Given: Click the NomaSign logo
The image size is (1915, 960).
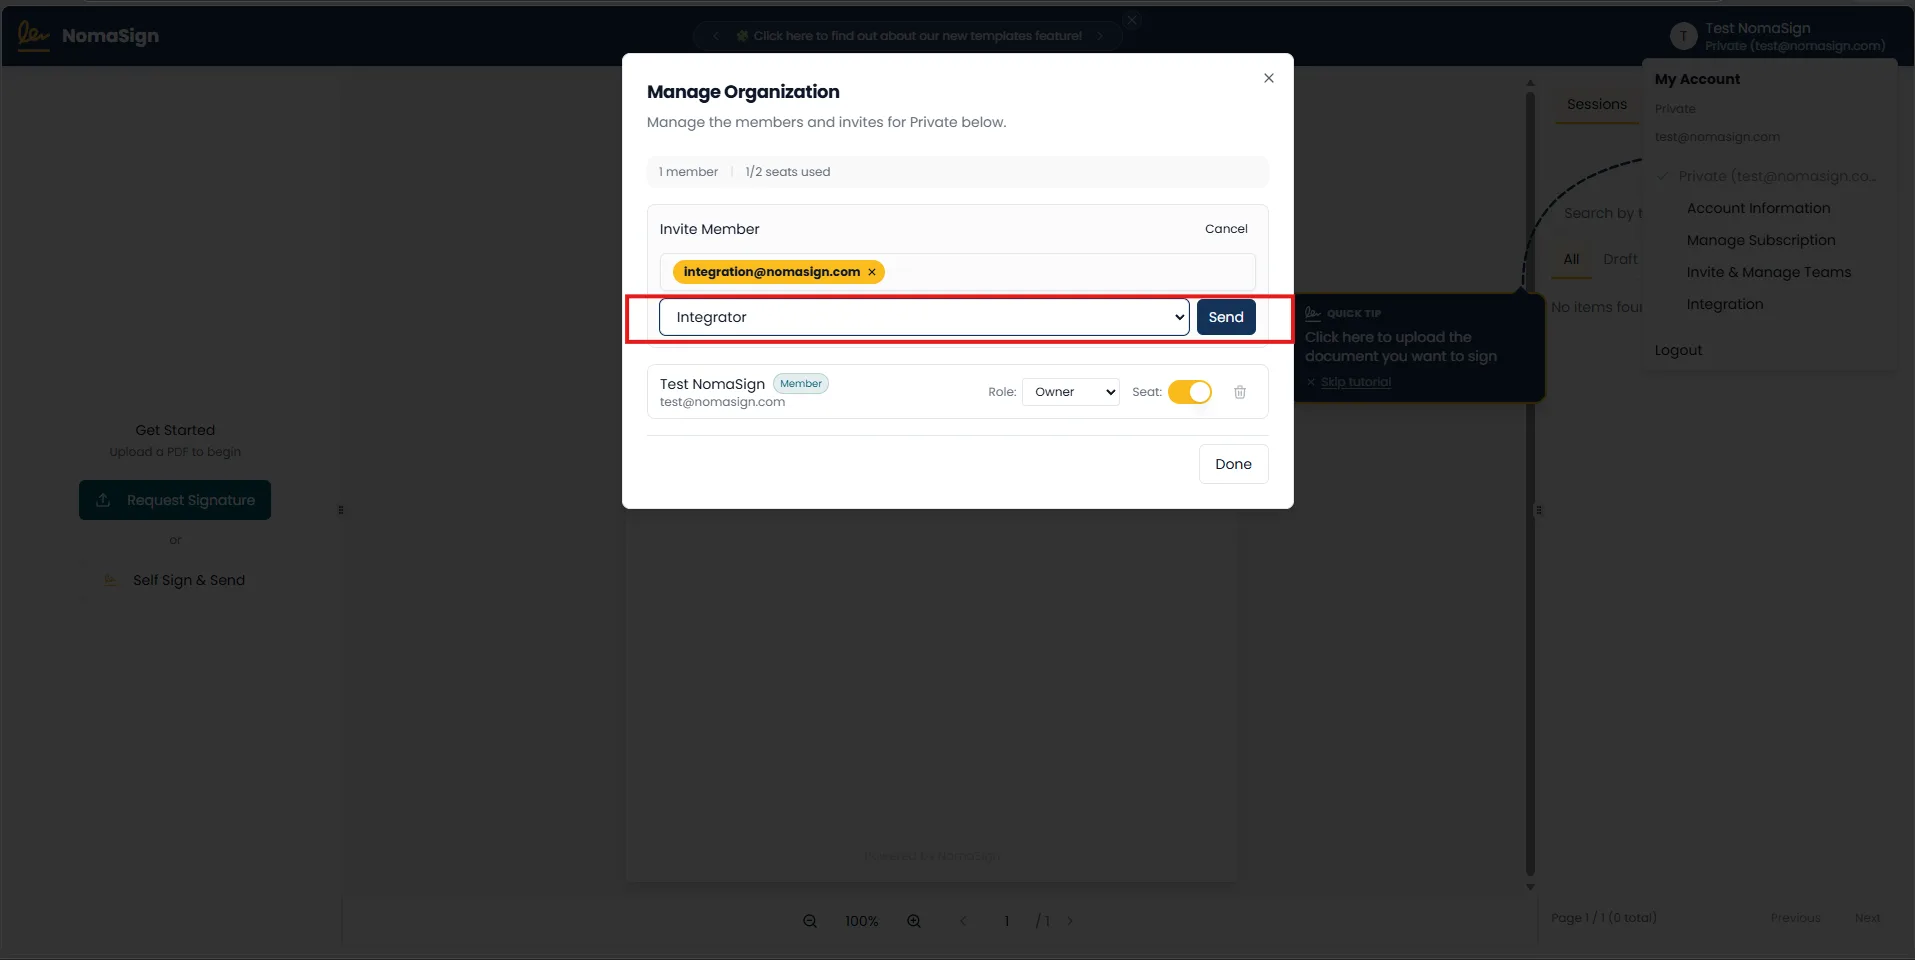Looking at the screenshot, I should (x=88, y=35).
